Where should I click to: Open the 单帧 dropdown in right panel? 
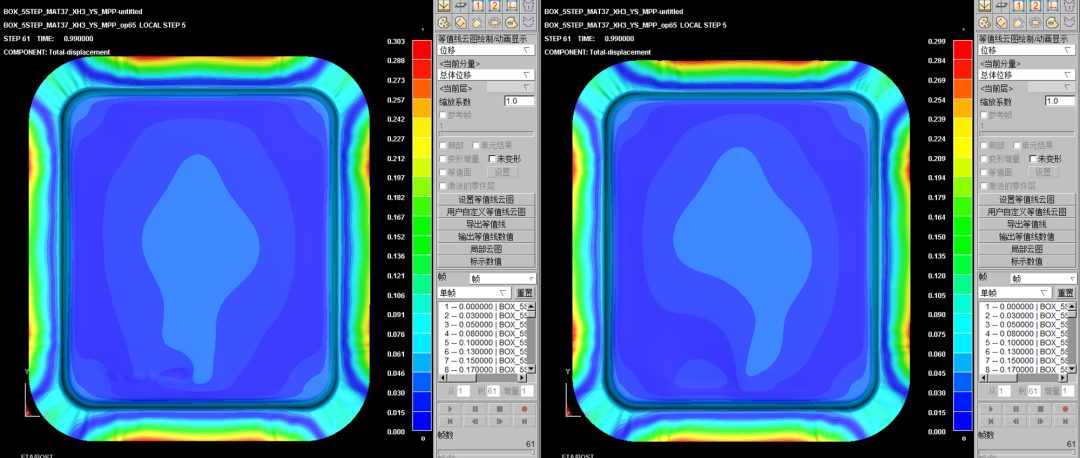(x=1014, y=293)
